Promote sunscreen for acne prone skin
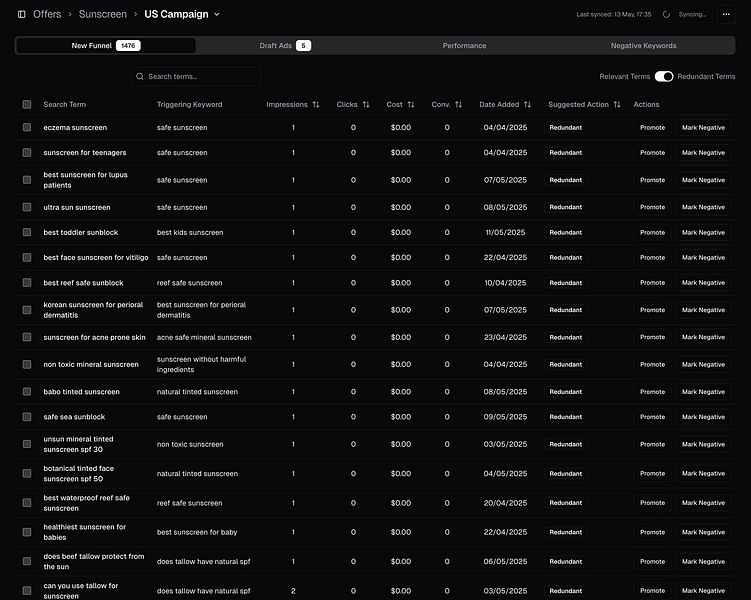This screenshot has width=751, height=600. (652, 337)
